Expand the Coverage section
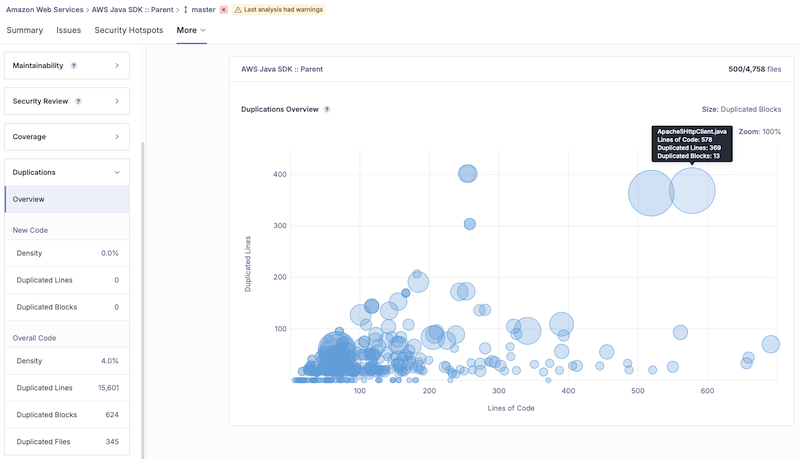Image resolution: width=800 pixels, height=459 pixels. [116, 136]
